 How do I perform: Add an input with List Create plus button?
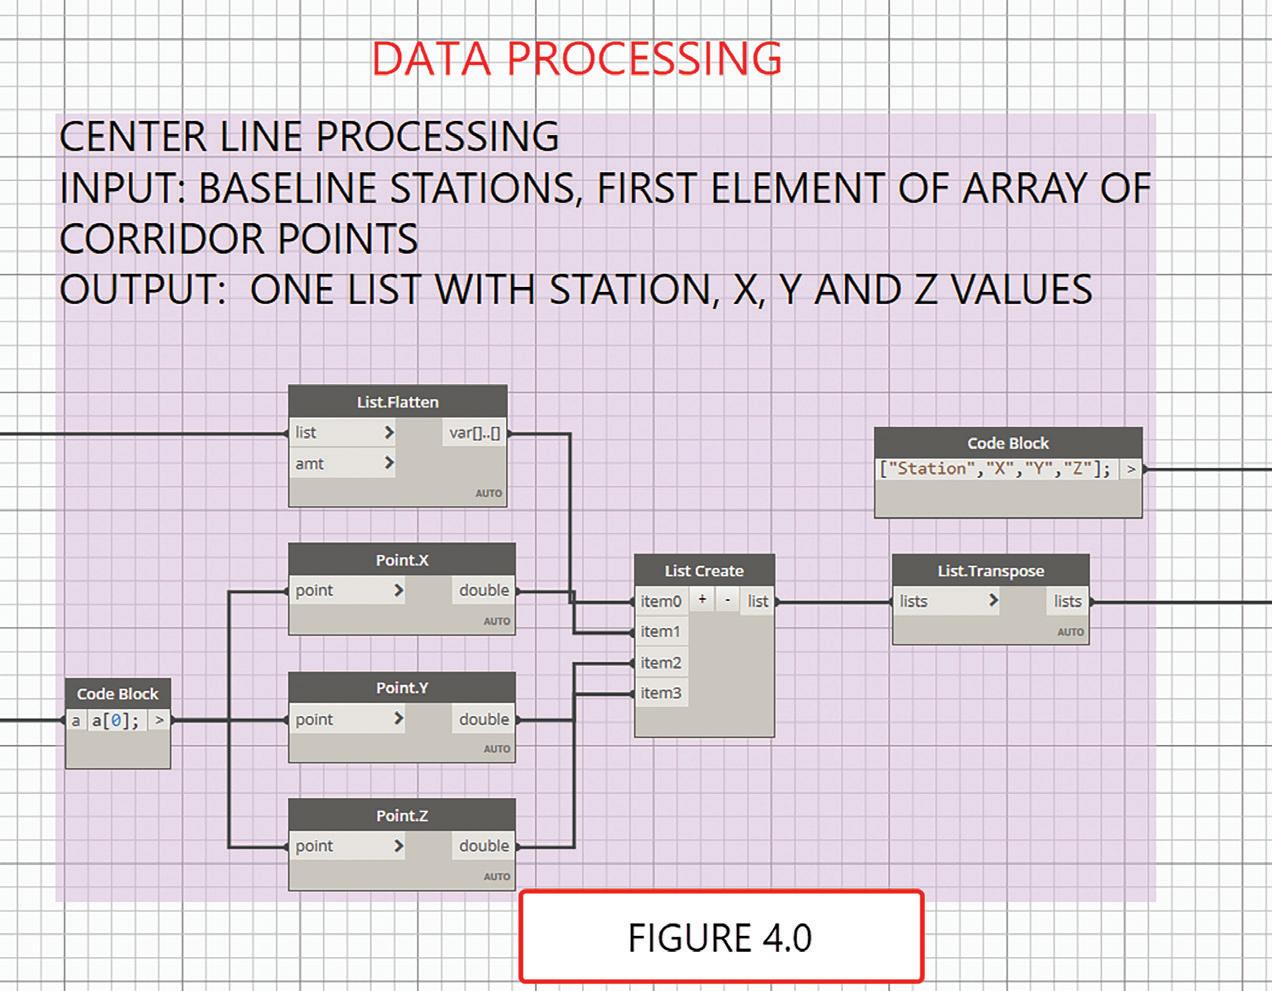(702, 600)
